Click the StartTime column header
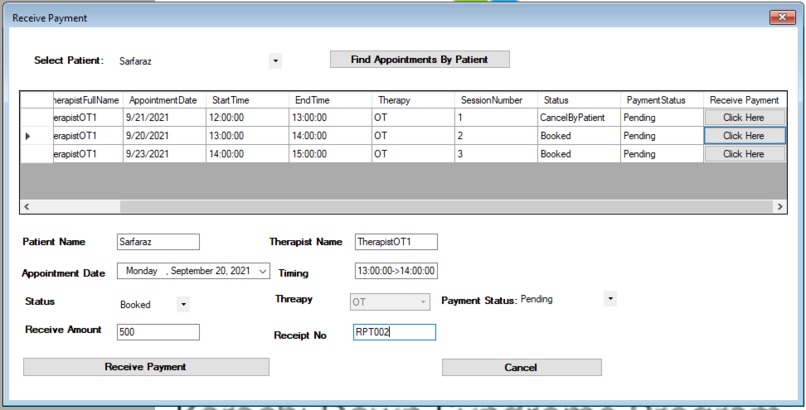The width and height of the screenshot is (806, 410). 247,100
